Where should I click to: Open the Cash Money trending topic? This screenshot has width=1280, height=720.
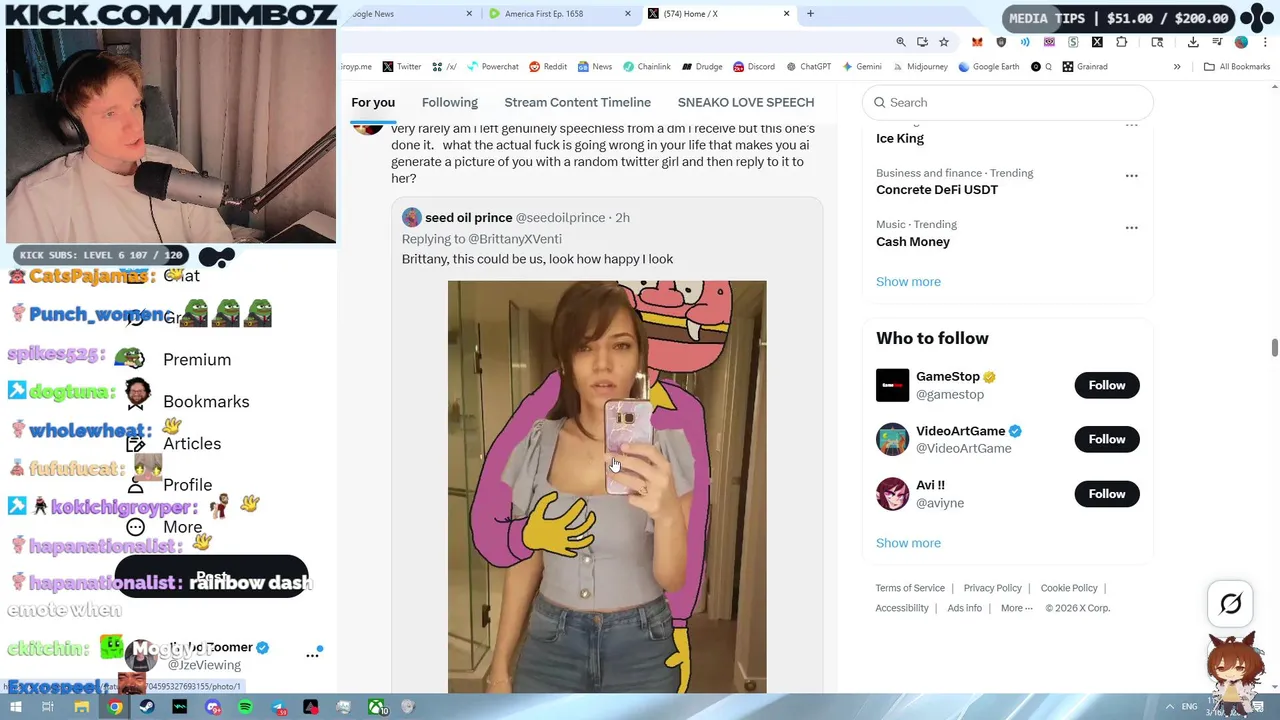tap(913, 242)
